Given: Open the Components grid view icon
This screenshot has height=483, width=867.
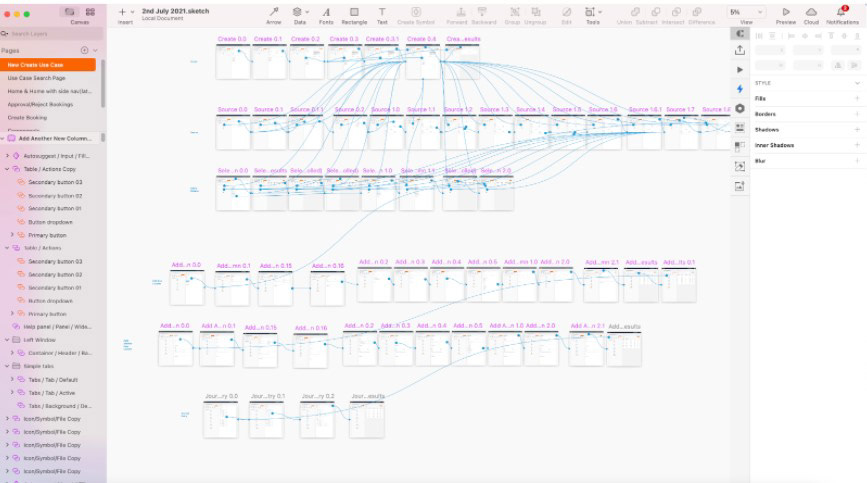Looking at the screenshot, I should coord(90,12).
